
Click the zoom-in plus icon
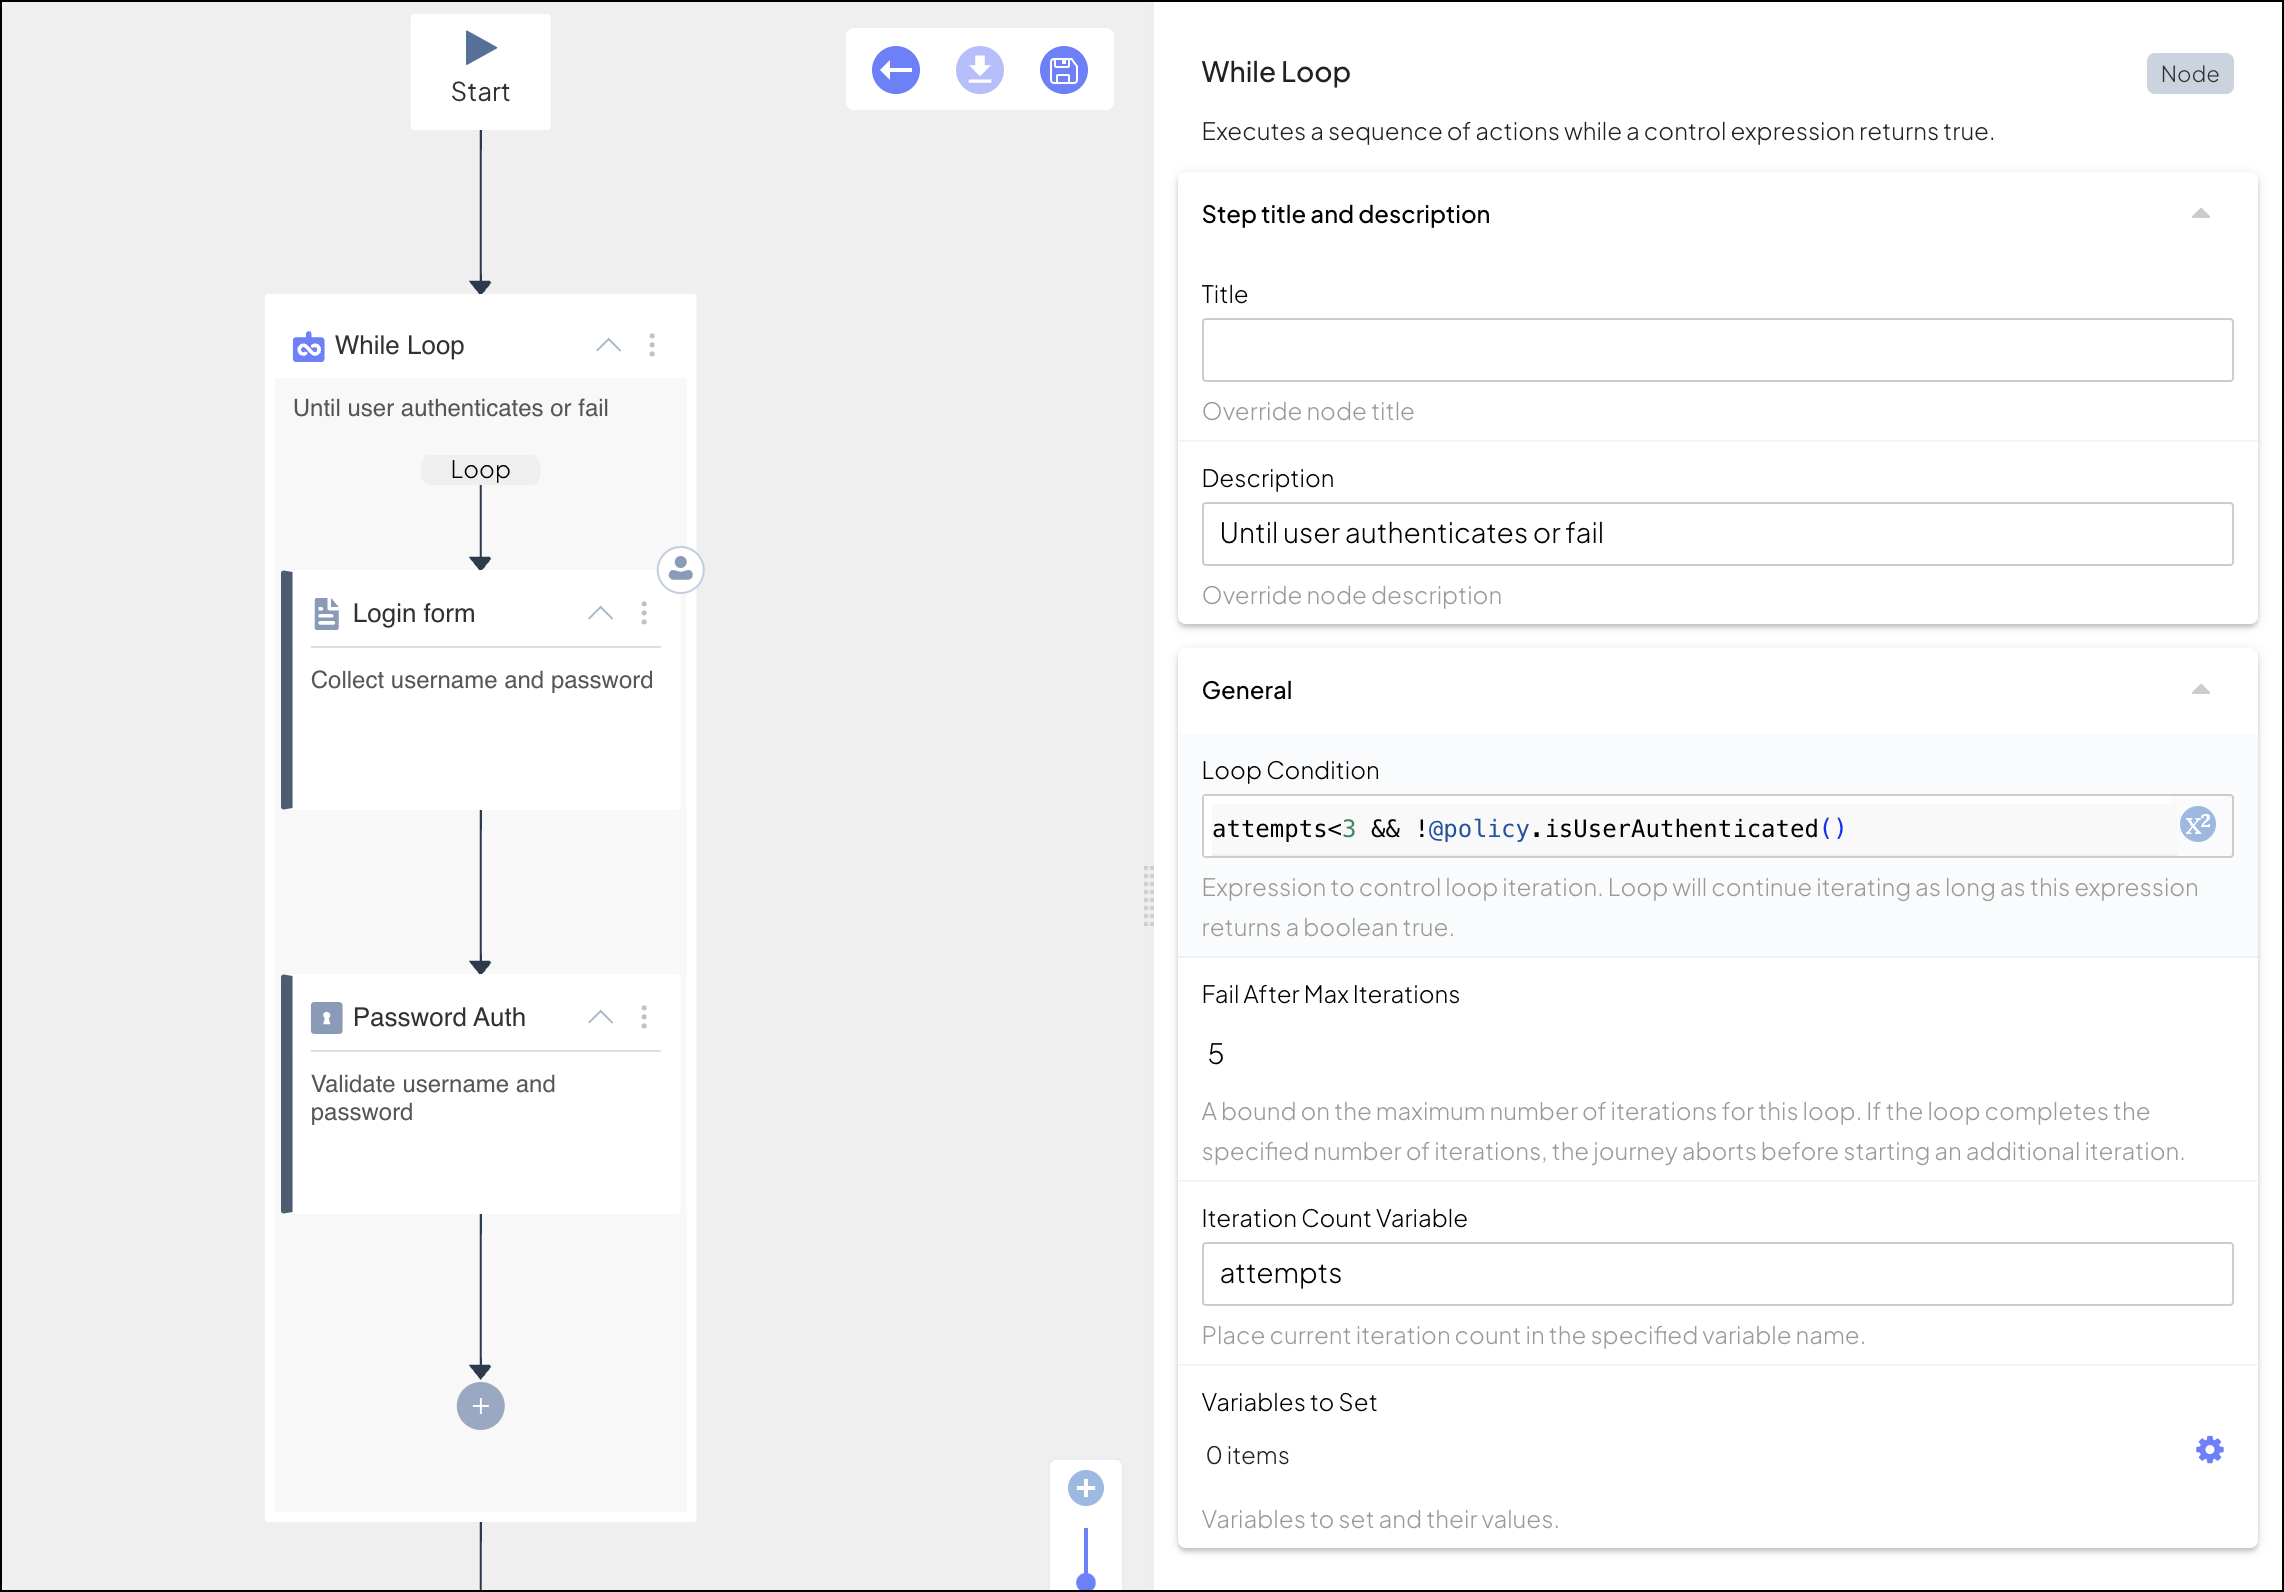1085,1488
